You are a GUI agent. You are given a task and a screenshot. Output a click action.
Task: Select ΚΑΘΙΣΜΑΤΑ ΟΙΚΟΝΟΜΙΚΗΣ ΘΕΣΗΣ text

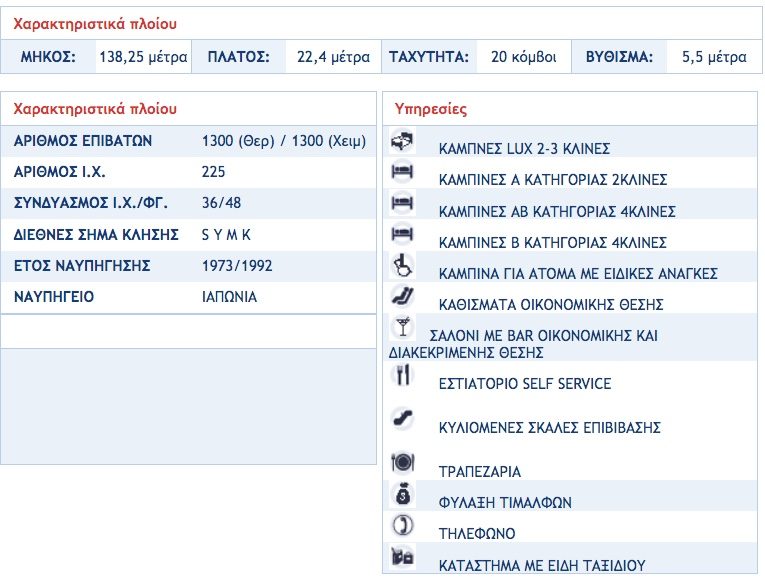(551, 305)
